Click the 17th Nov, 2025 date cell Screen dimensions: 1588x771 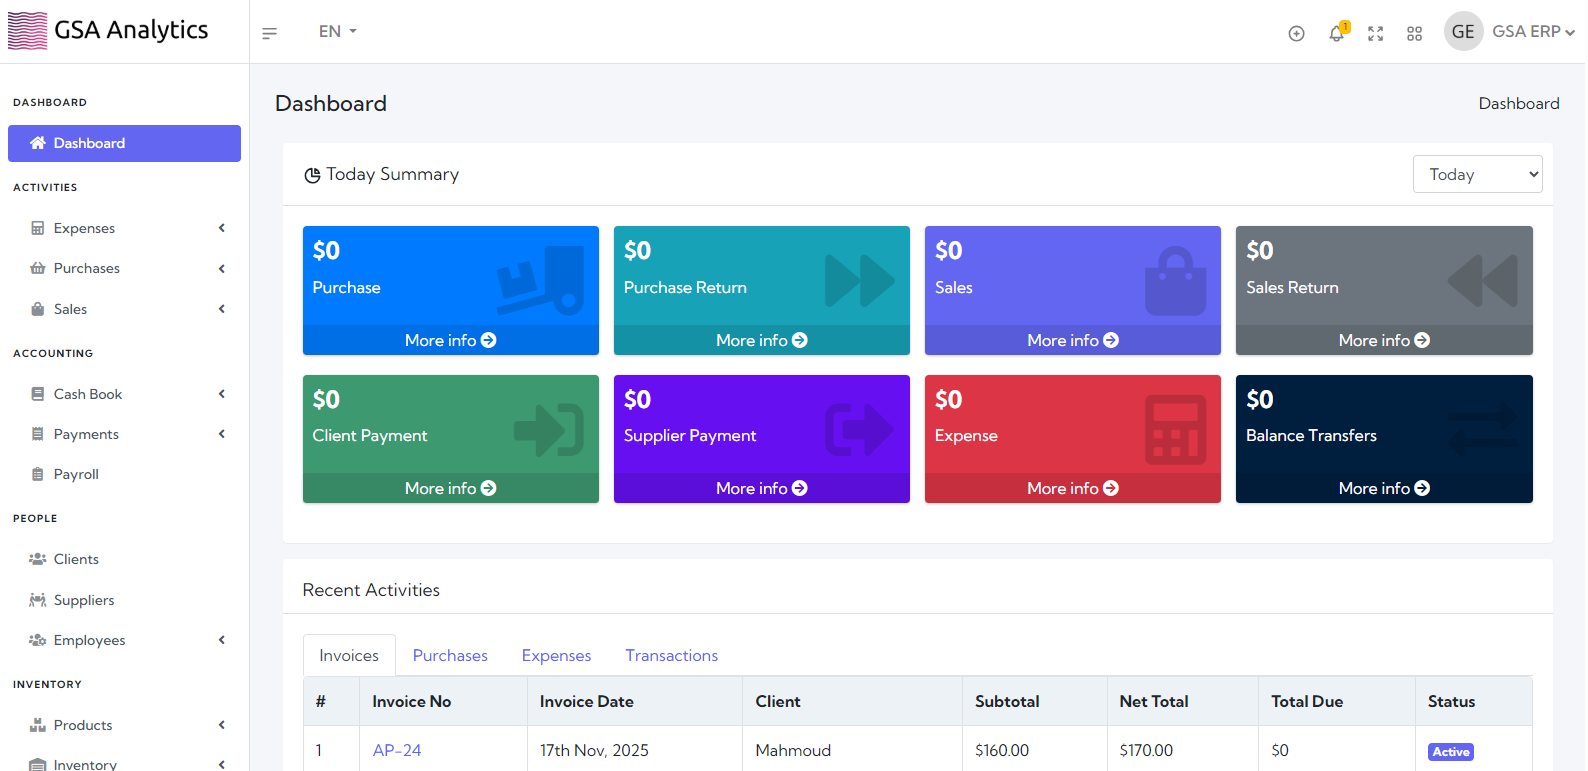point(635,750)
